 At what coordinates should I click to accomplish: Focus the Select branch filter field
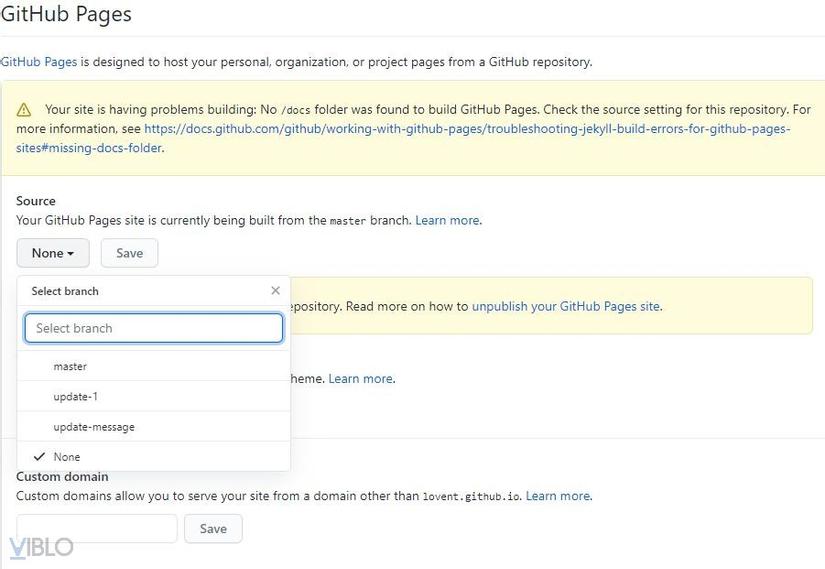pyautogui.click(x=154, y=328)
